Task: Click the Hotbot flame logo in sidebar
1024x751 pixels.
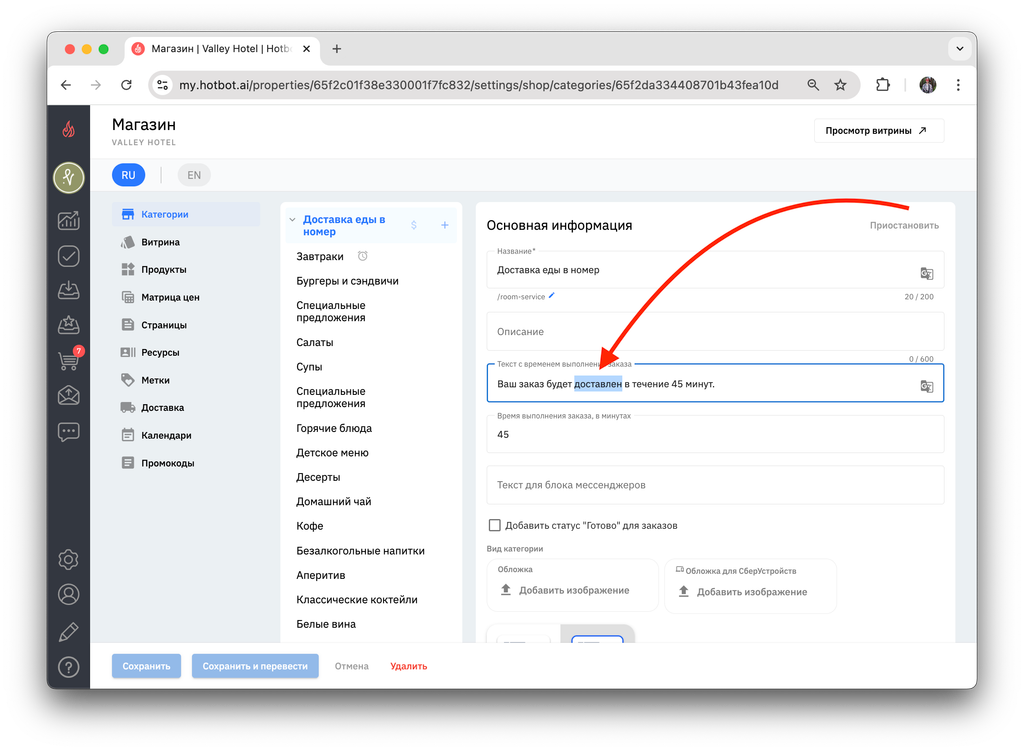Action: click(69, 130)
